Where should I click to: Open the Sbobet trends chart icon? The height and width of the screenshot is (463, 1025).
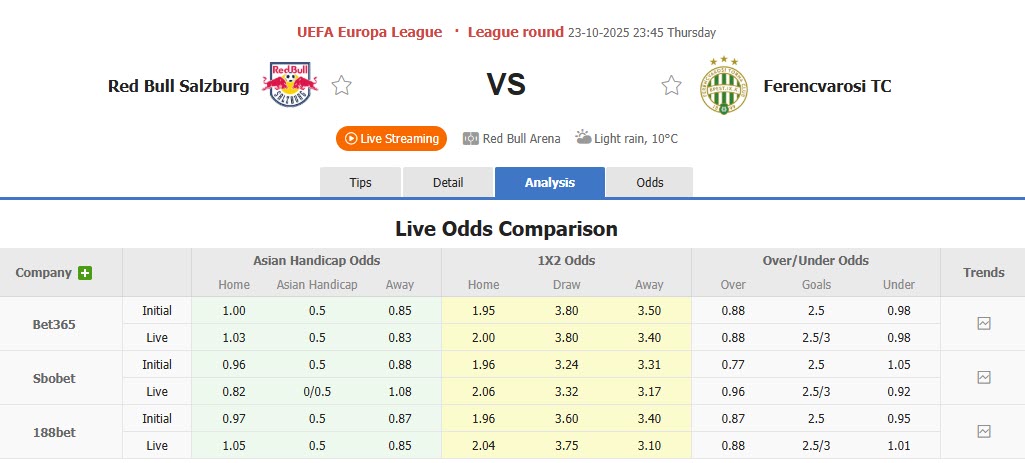pos(984,378)
